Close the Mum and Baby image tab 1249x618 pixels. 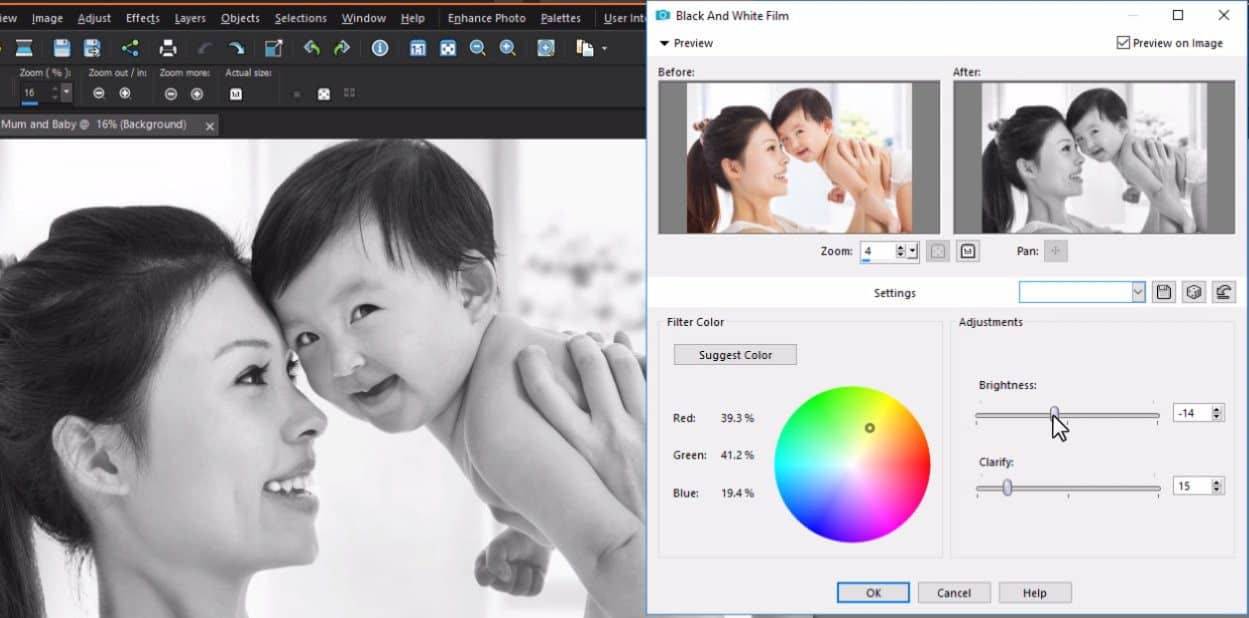pyautogui.click(x=208, y=125)
